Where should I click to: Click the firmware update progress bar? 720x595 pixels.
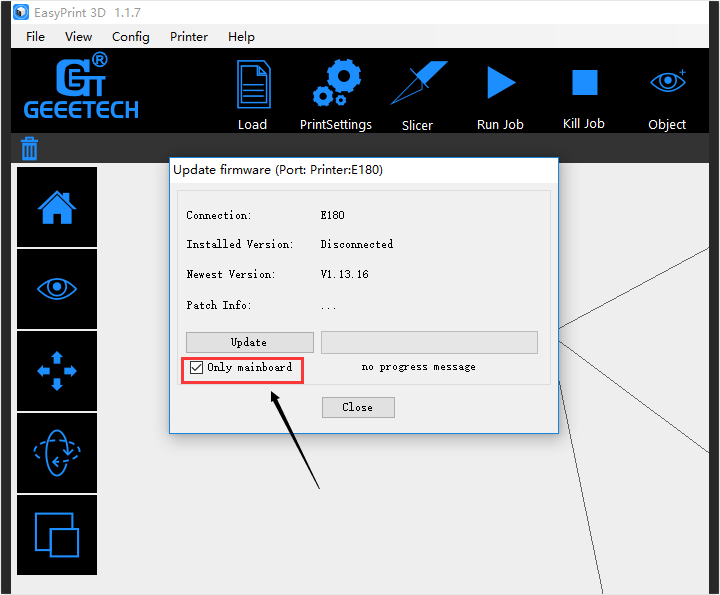tap(429, 342)
